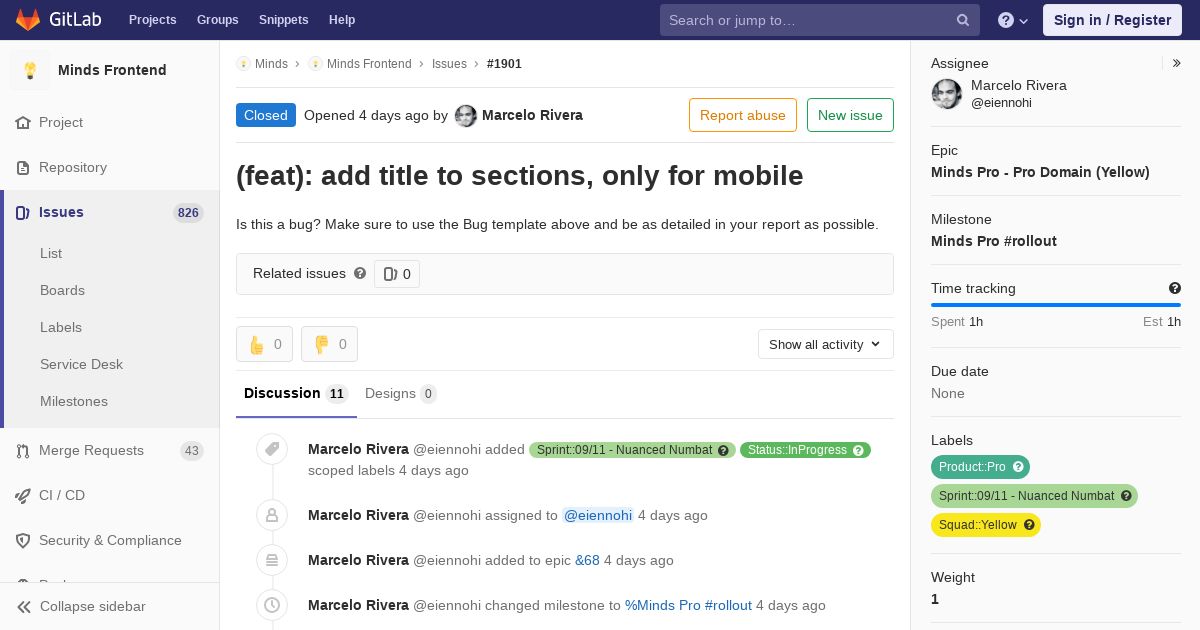The height and width of the screenshot is (630, 1200).
Task: Click the GitLab fox logo
Action: click(x=28, y=19)
